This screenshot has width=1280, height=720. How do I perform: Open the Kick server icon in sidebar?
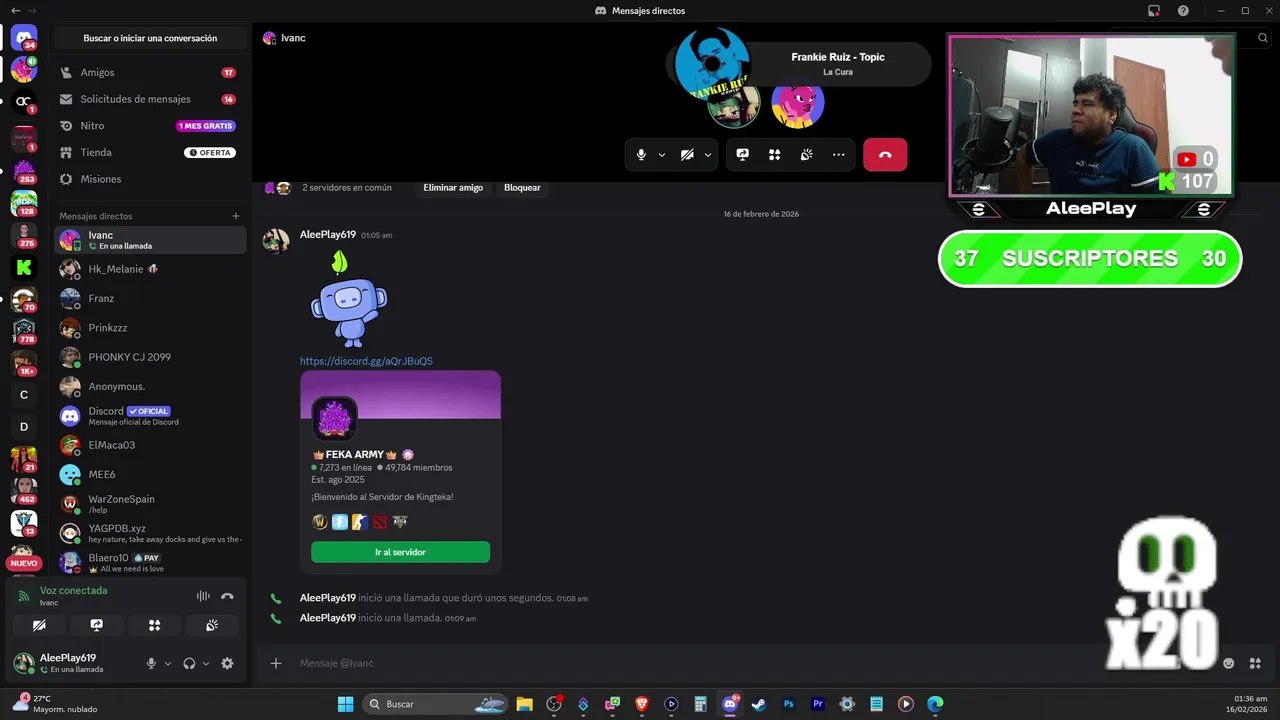tap(24, 267)
